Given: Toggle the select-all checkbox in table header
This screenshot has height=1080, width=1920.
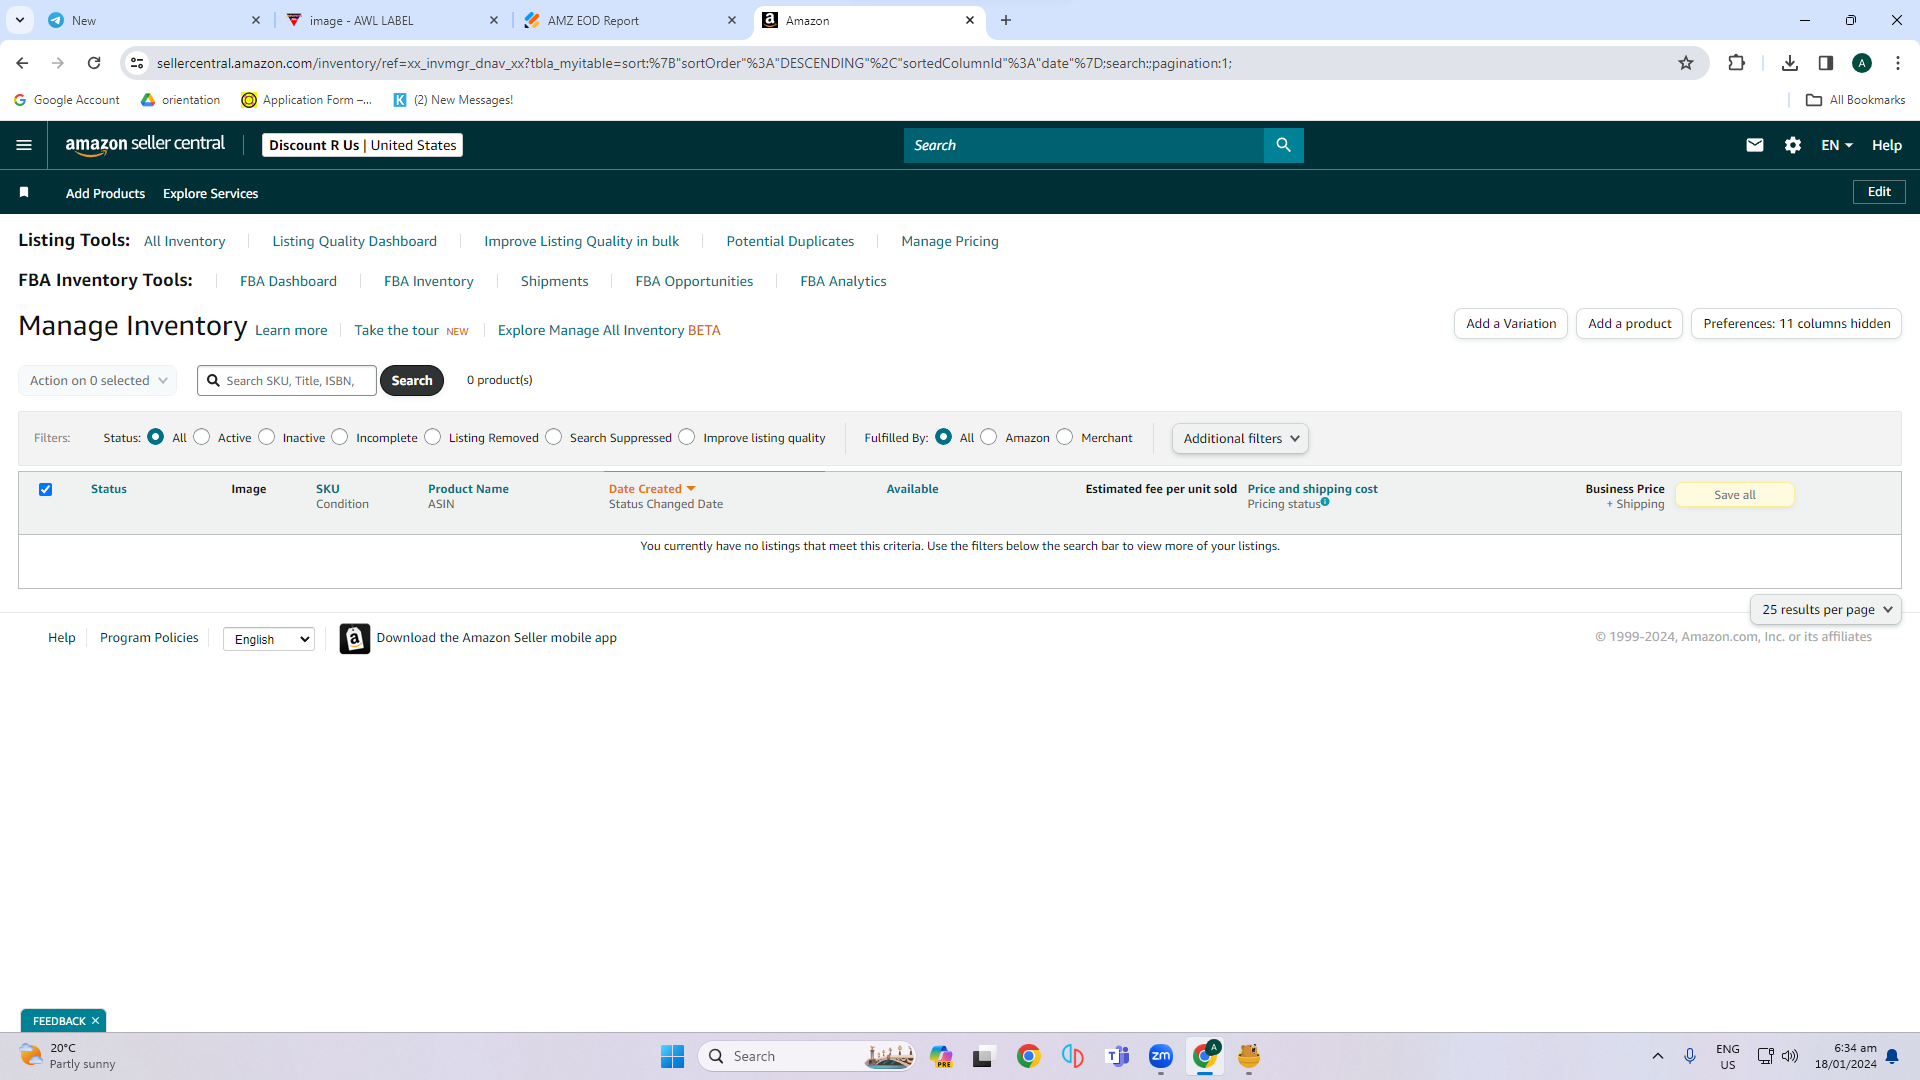Looking at the screenshot, I should click(45, 489).
